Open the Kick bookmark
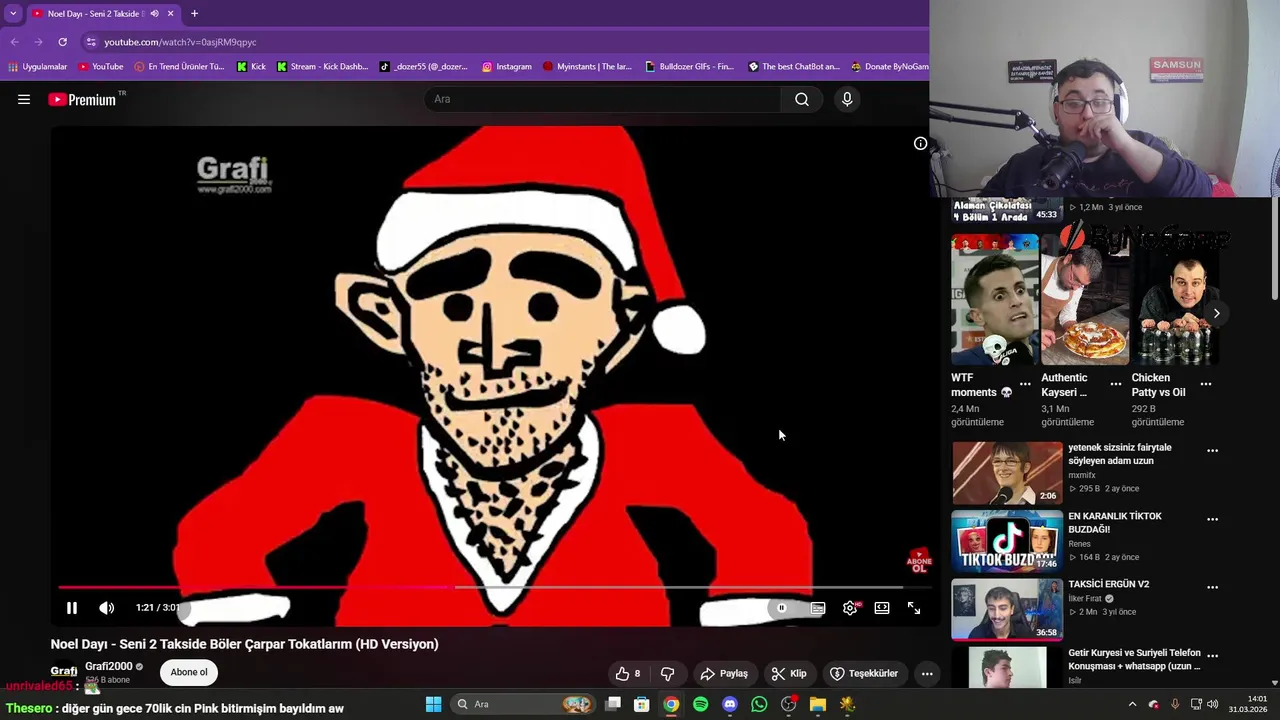This screenshot has height=720, width=1280. [x=251, y=67]
